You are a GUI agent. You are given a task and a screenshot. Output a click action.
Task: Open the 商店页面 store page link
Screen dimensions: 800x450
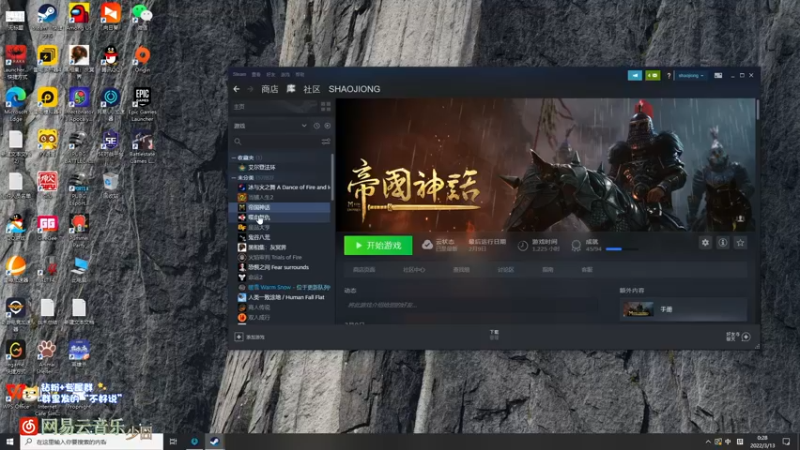coord(364,269)
